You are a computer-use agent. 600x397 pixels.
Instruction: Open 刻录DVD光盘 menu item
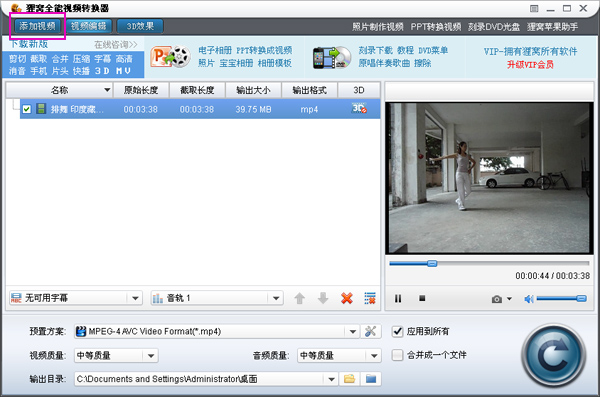[494, 27]
